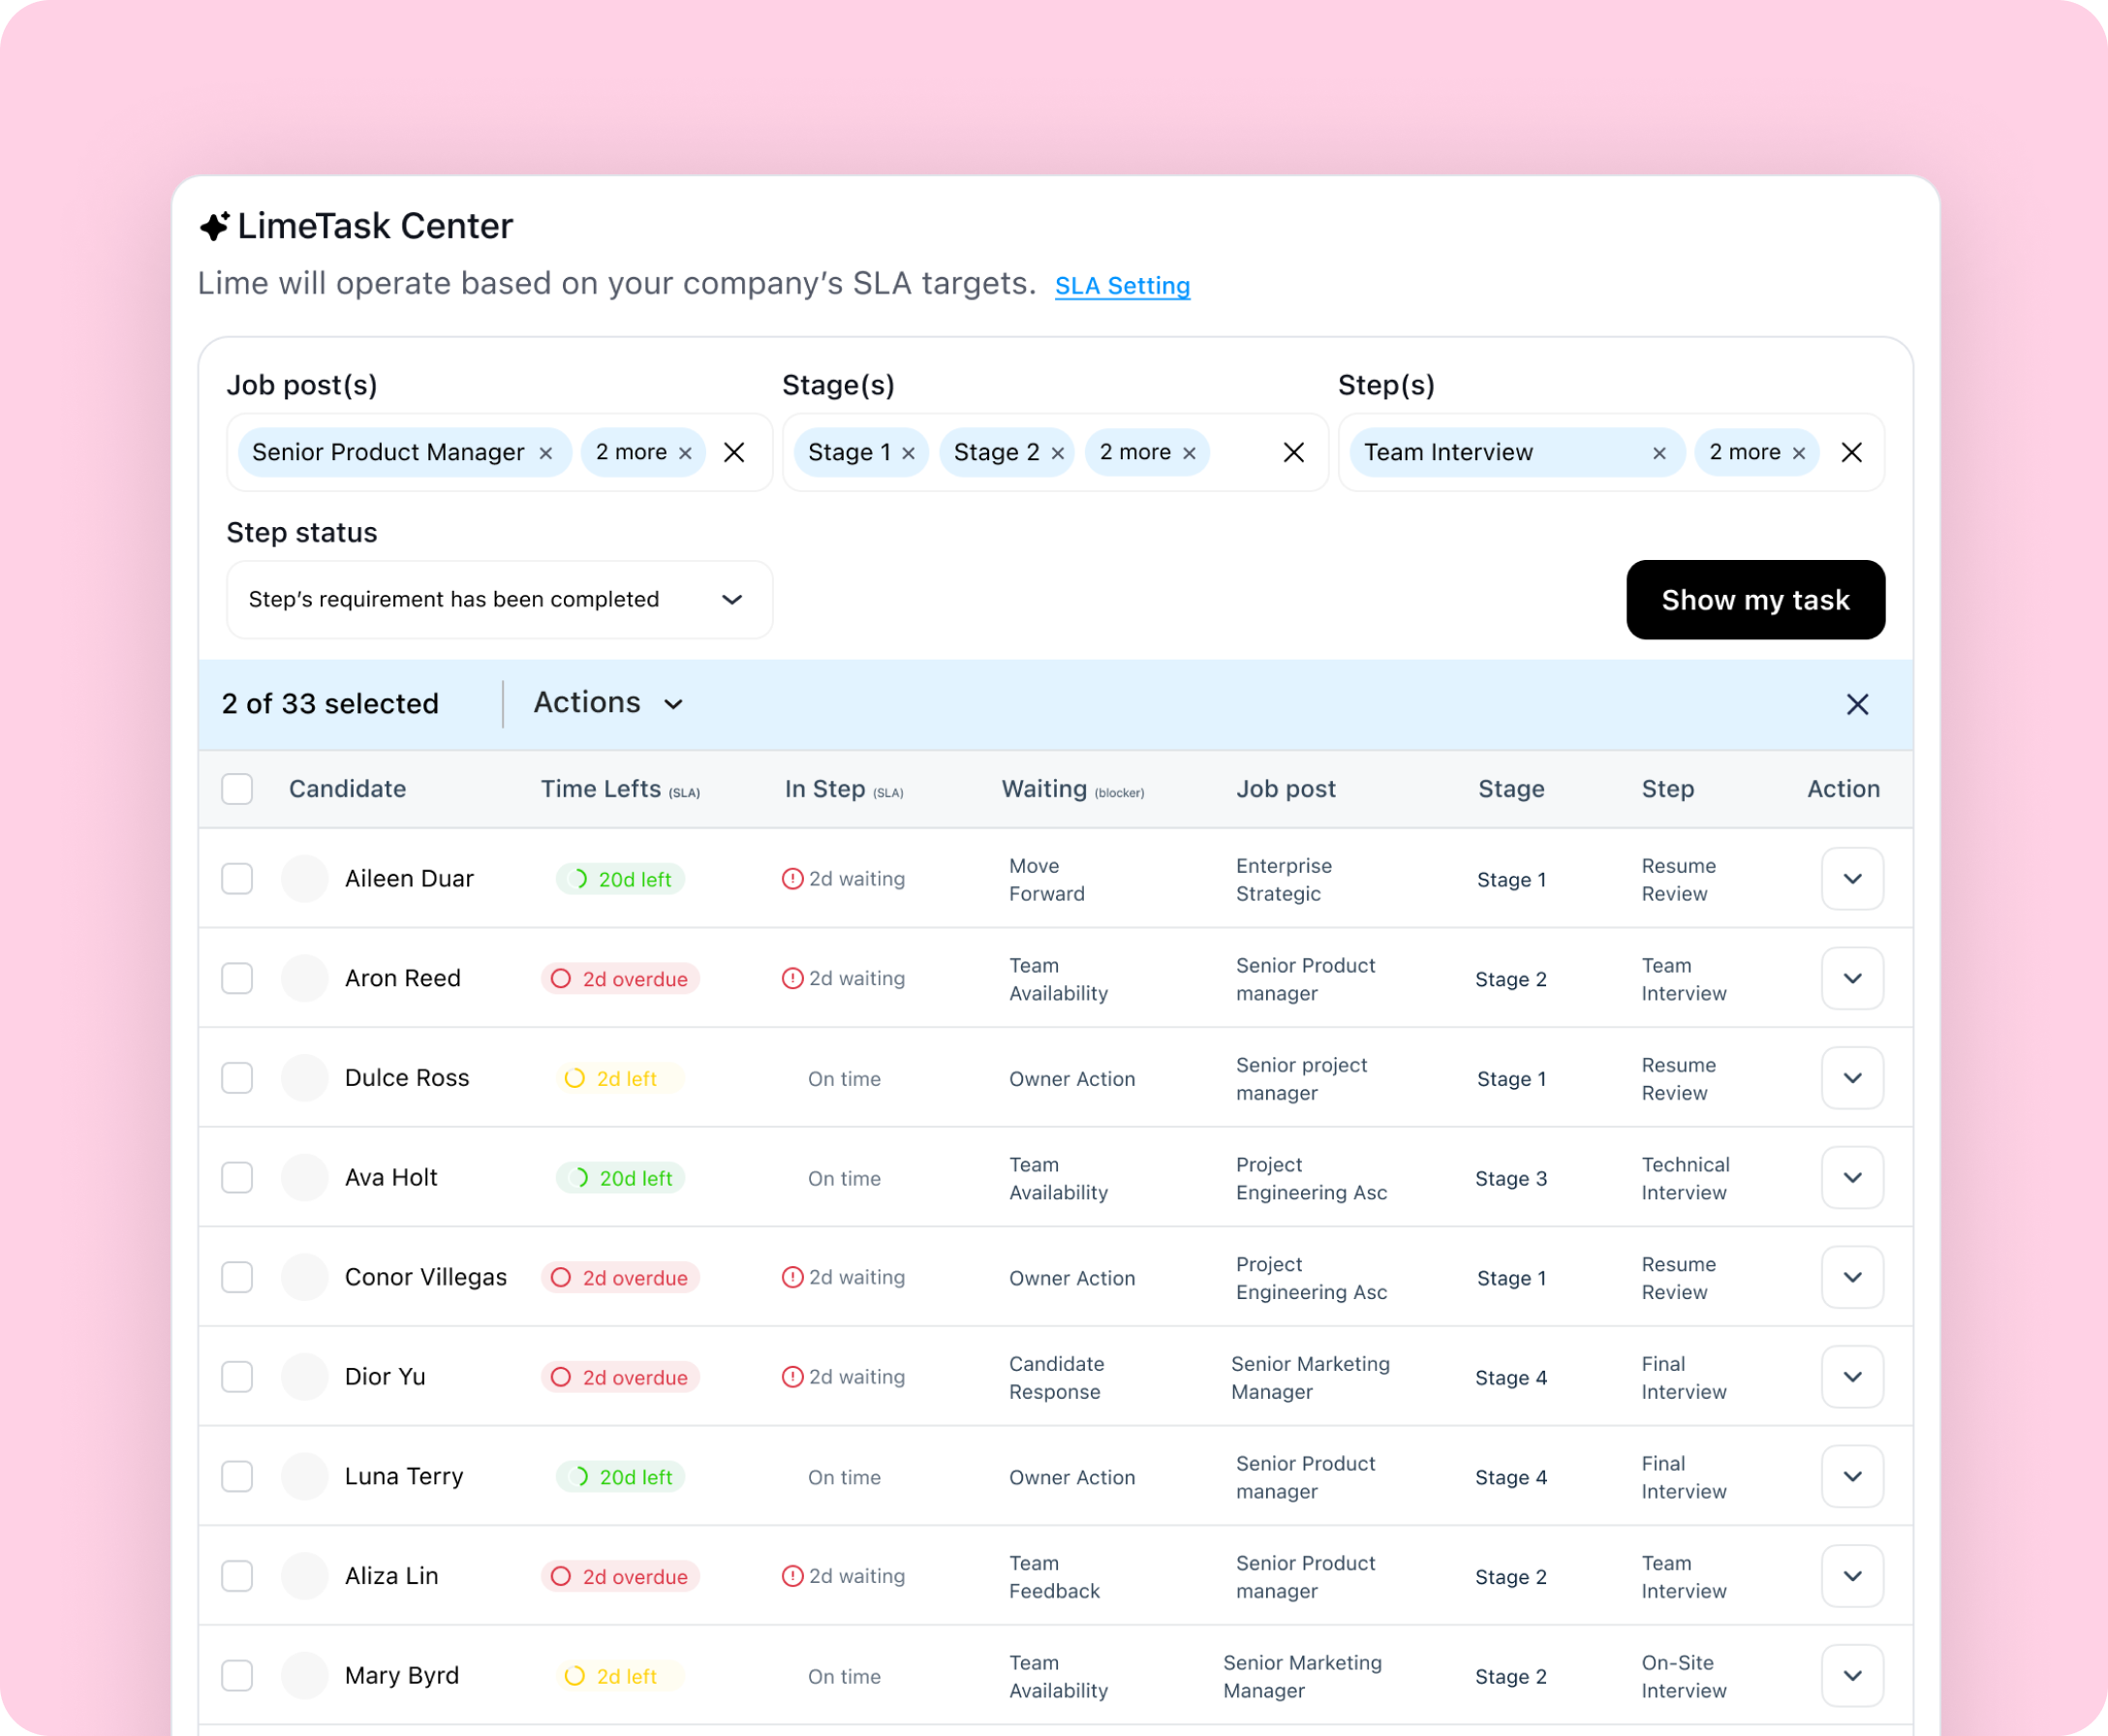Remove the Stage 1 filter chip

[x=908, y=453]
